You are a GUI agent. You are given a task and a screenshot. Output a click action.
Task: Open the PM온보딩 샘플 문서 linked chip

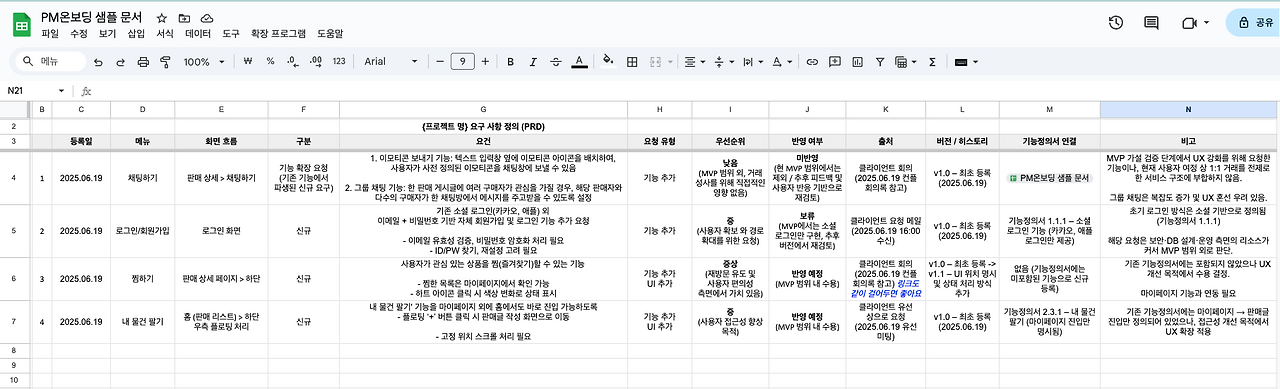(x=1050, y=177)
